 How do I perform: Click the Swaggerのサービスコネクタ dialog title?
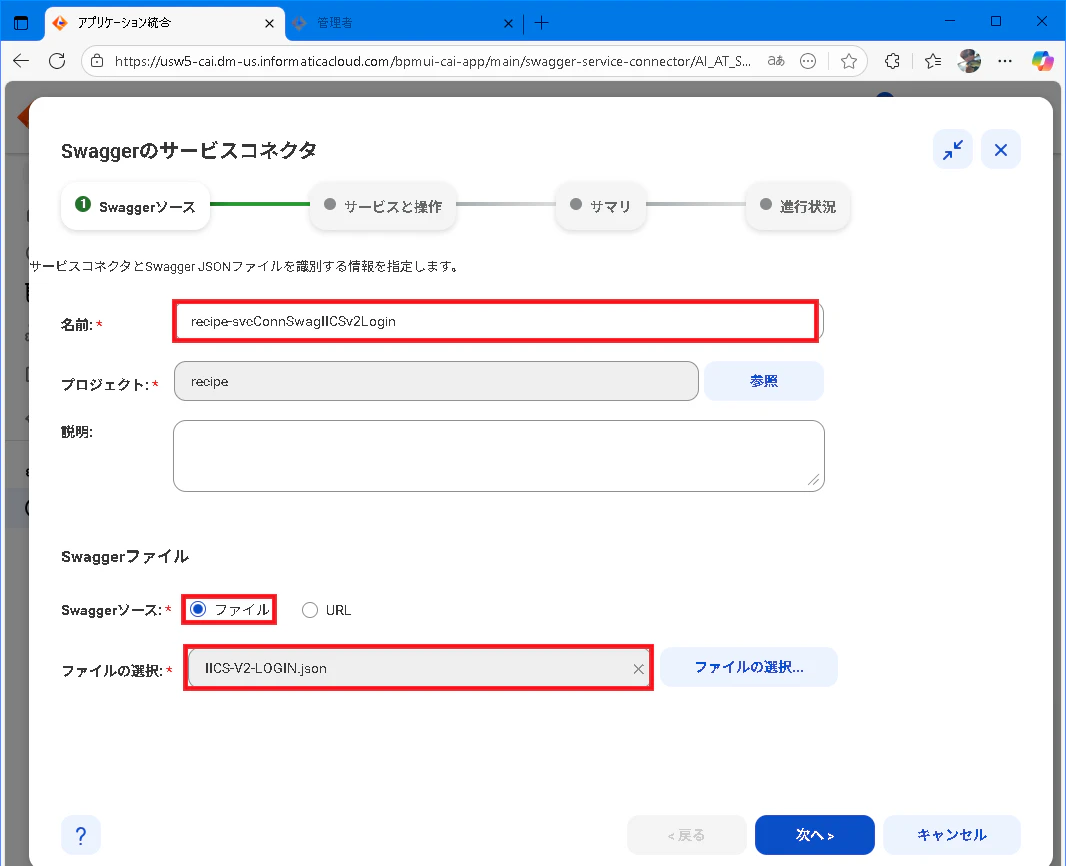pyautogui.click(x=189, y=150)
